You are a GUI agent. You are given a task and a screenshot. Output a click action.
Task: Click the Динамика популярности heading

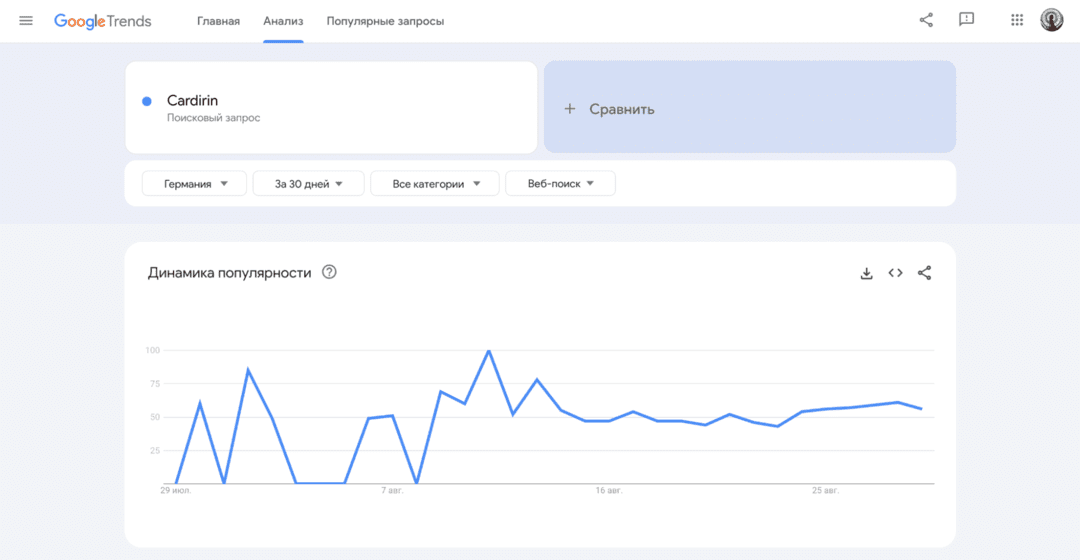[x=229, y=273]
